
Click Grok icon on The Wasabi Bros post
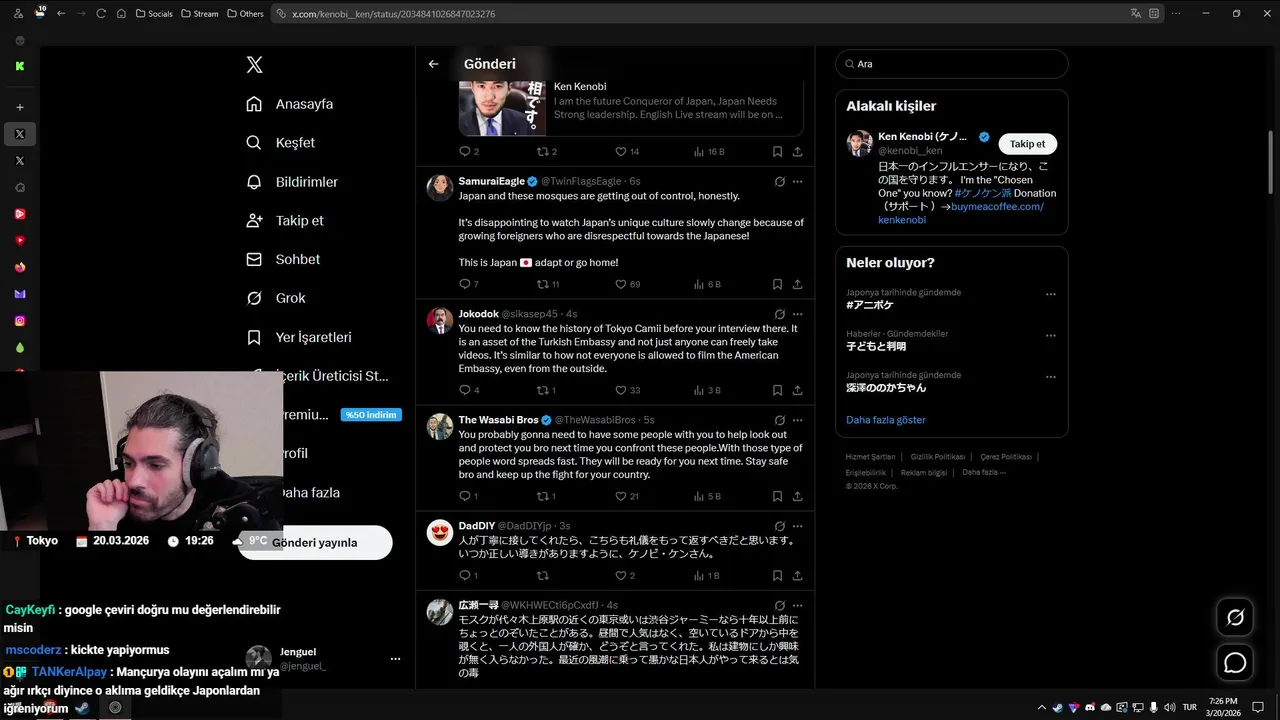tap(780, 420)
